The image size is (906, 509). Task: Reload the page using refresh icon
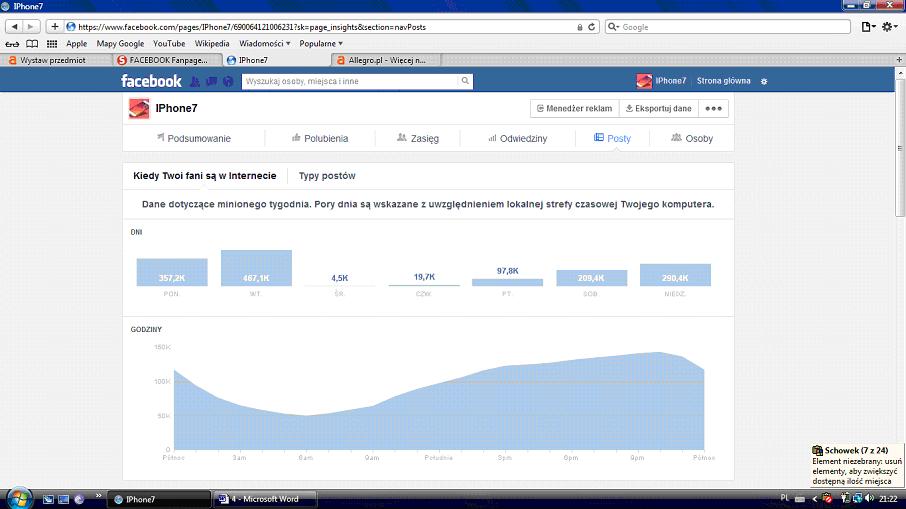pyautogui.click(x=592, y=27)
